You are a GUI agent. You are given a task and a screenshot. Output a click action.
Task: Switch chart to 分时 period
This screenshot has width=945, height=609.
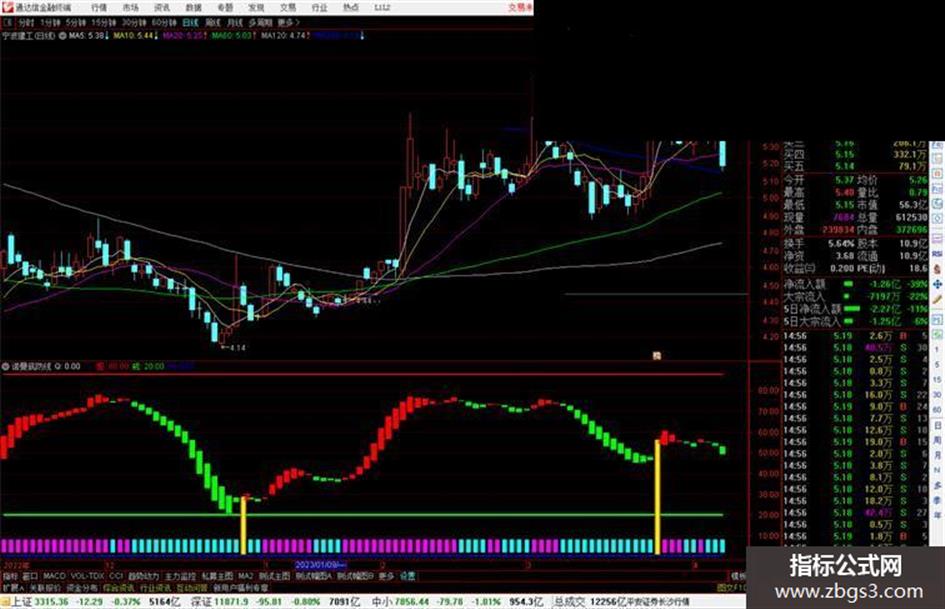26,22
